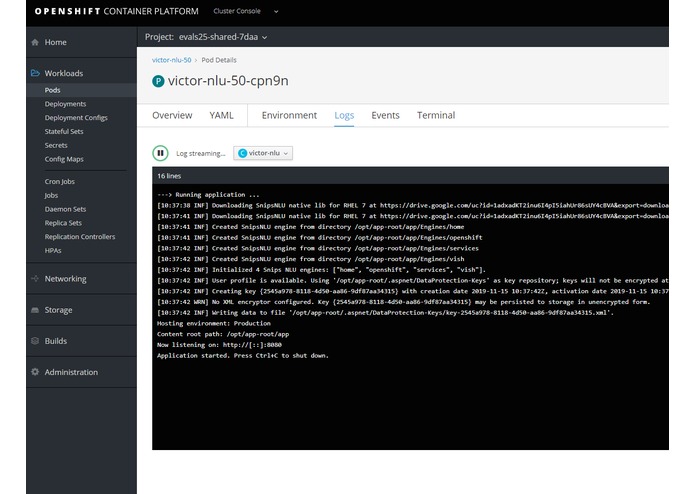Image resolution: width=695 pixels, height=494 pixels.
Task: Click the Storage icon in sidebar
Action: [x=35, y=310]
